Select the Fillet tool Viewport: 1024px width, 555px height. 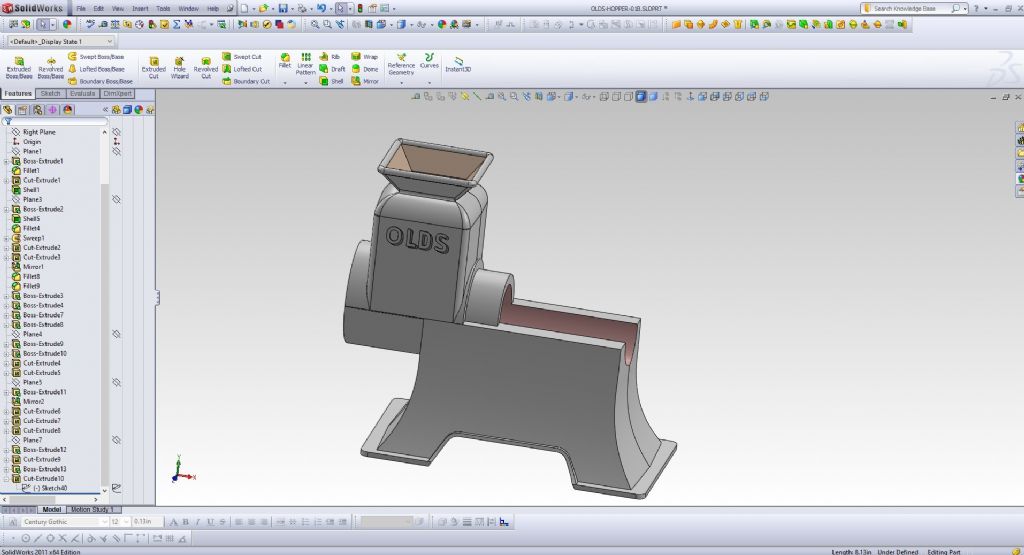tap(285, 61)
